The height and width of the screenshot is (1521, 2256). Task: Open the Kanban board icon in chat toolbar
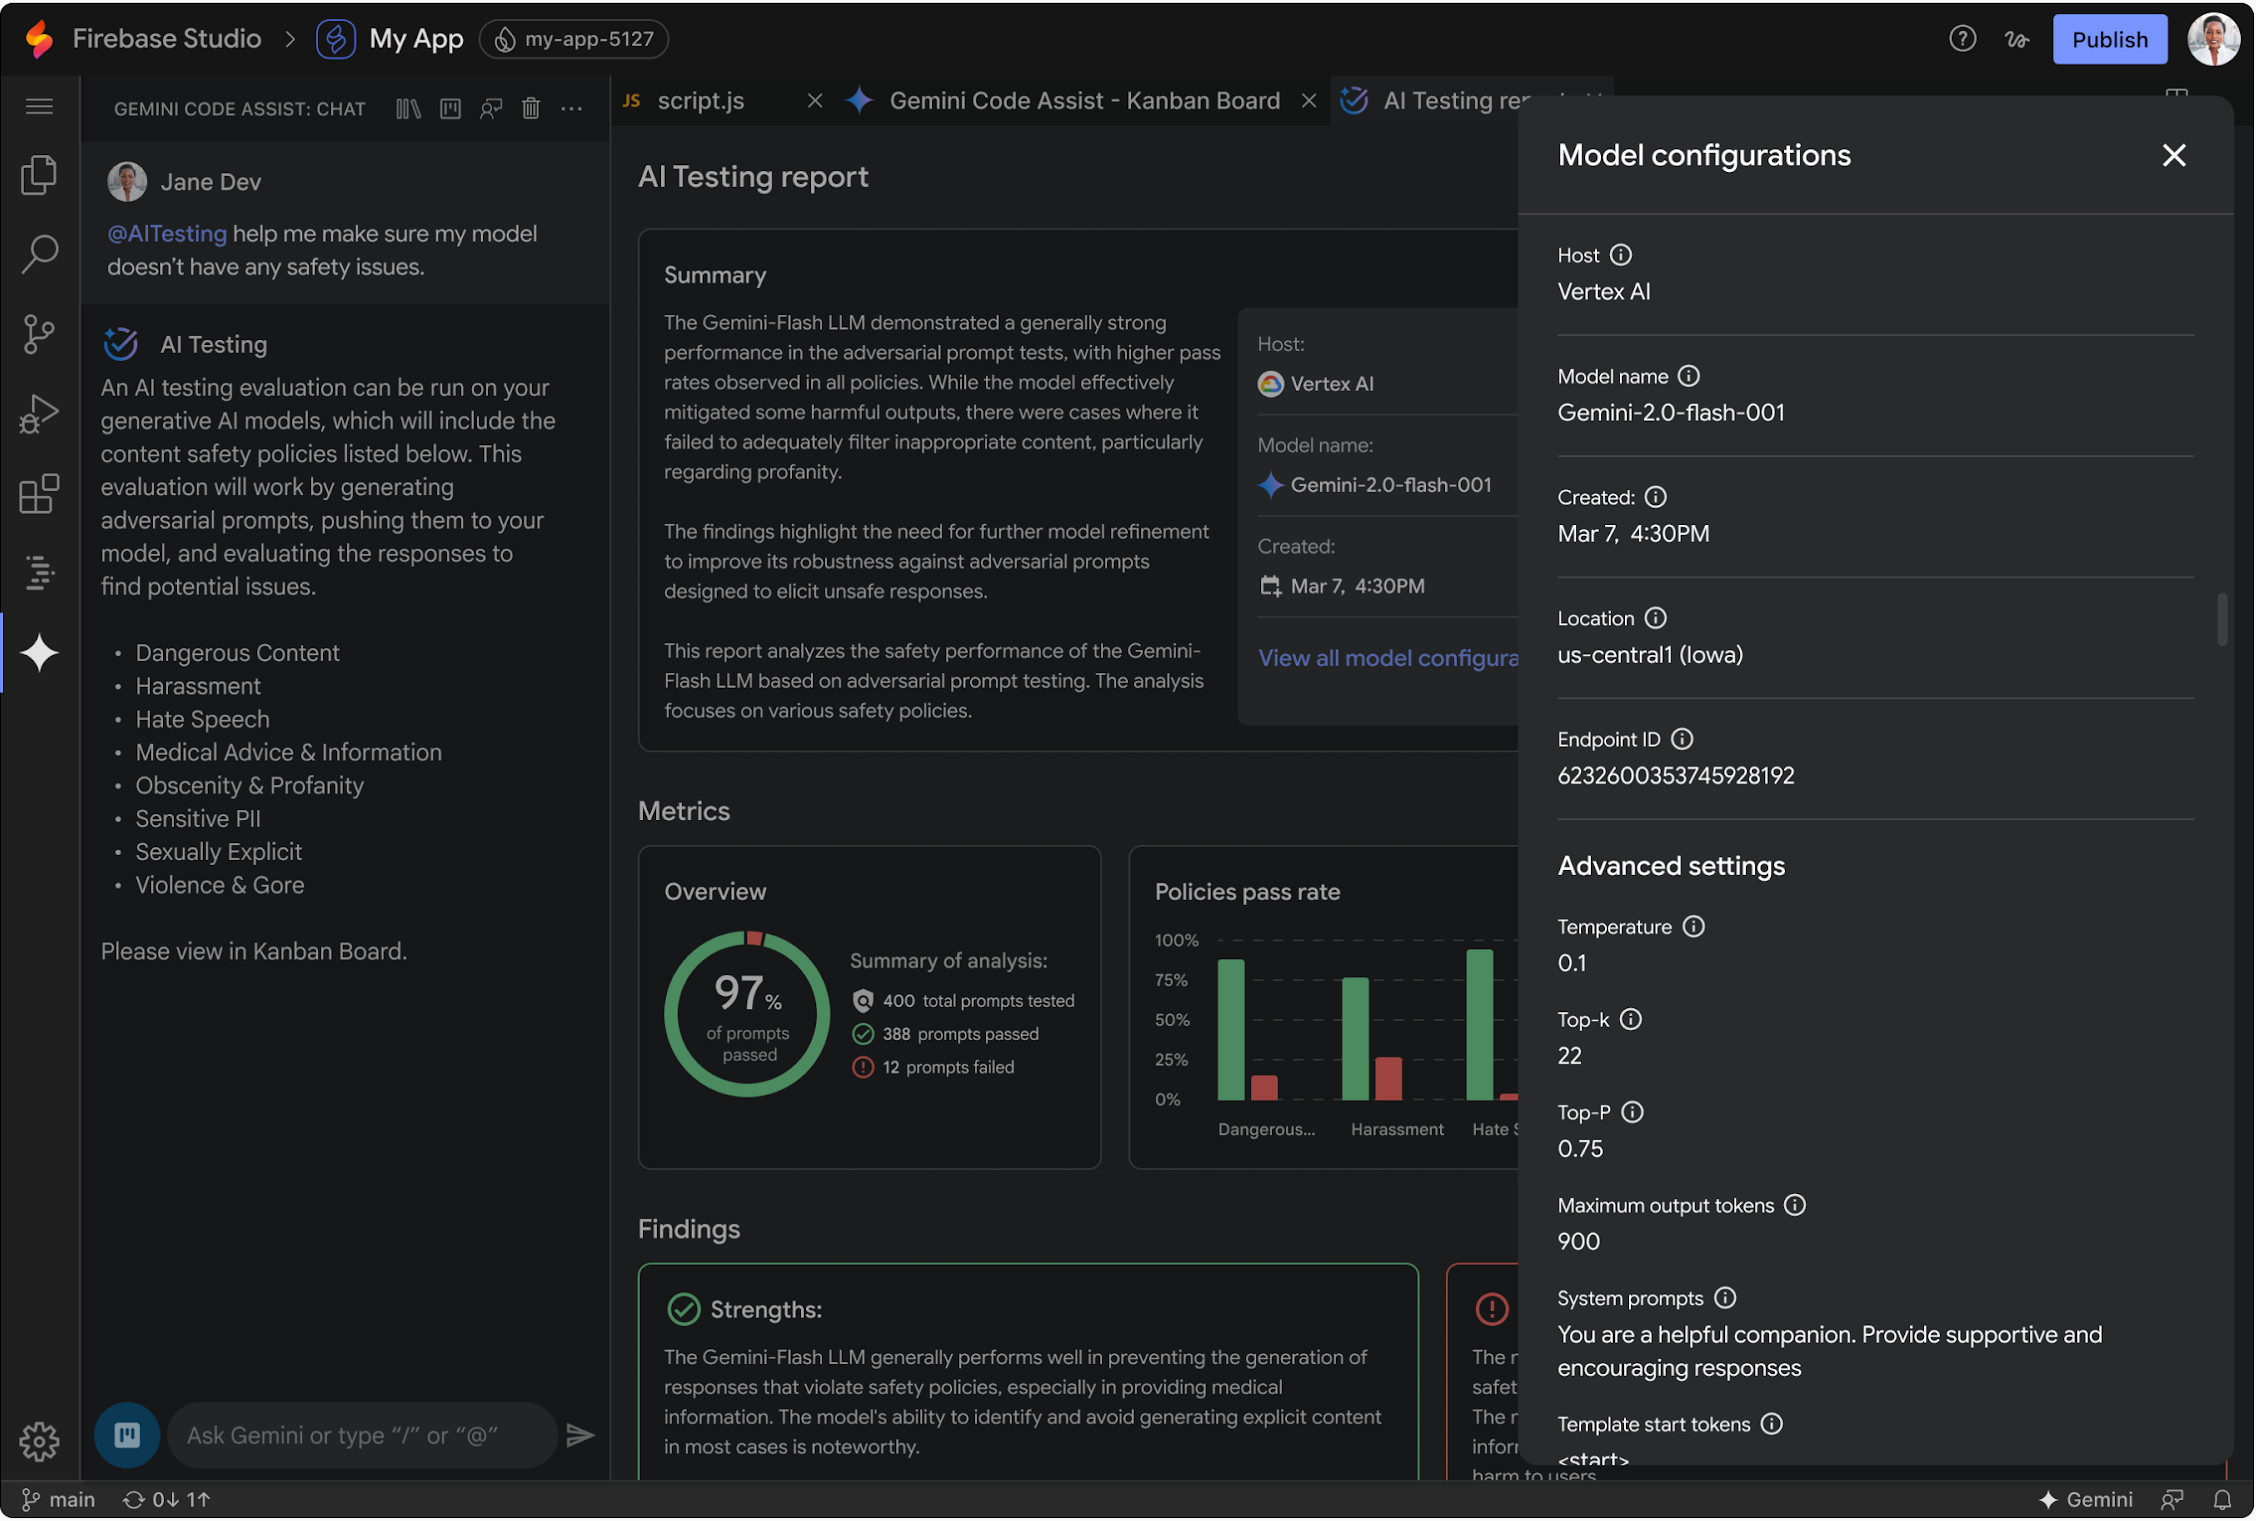(450, 108)
